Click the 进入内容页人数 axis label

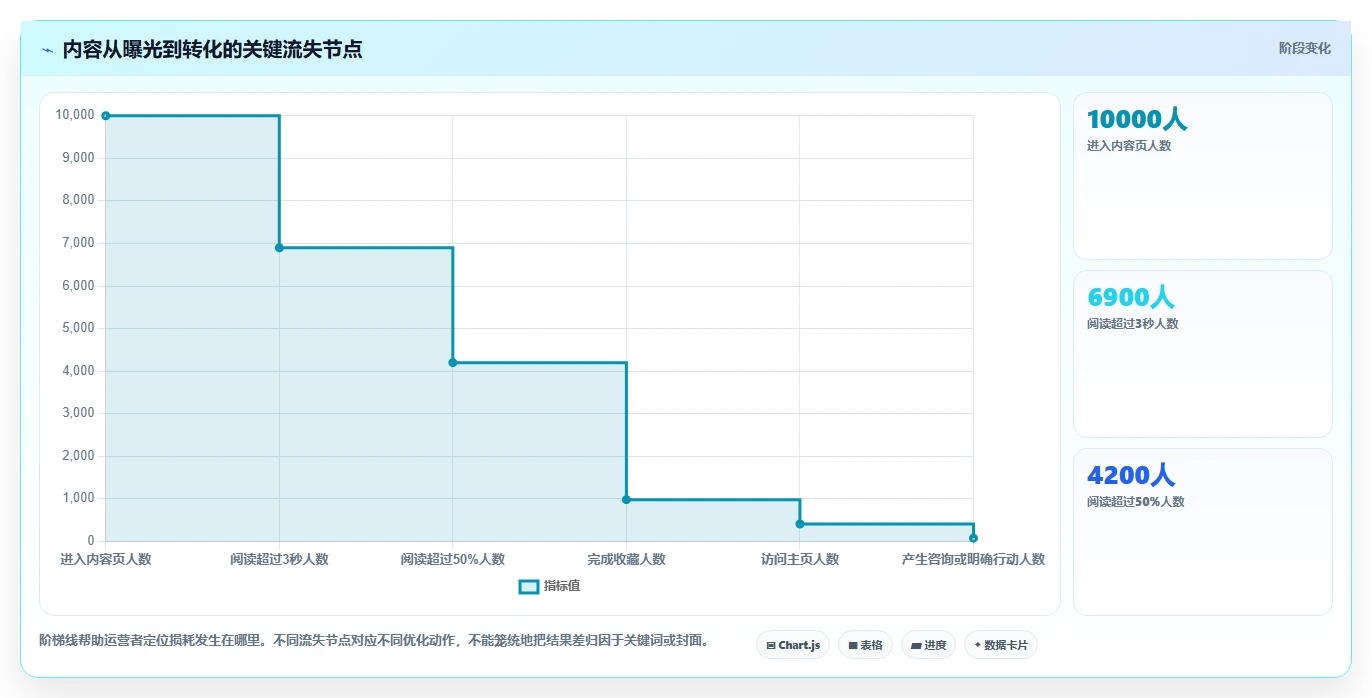tap(106, 559)
